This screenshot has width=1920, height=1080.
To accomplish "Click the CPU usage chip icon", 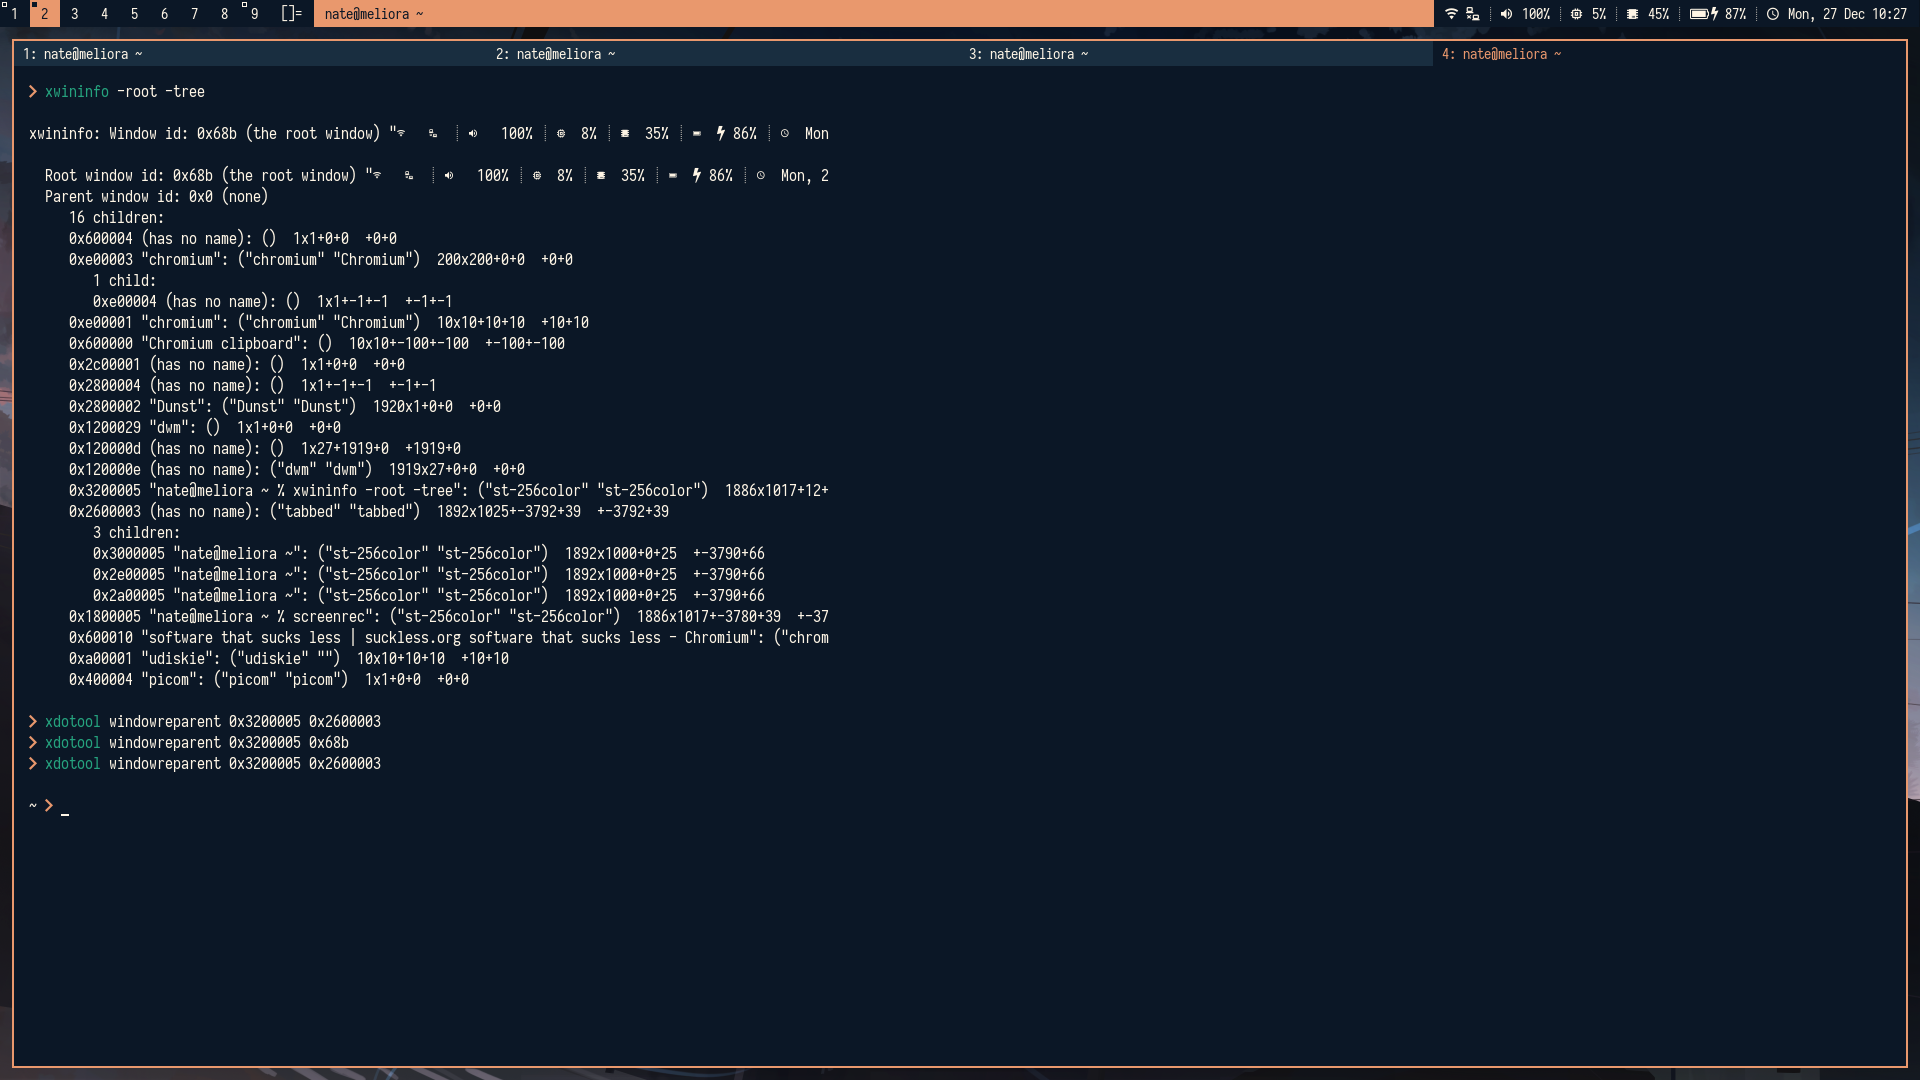I will pyautogui.click(x=1576, y=14).
